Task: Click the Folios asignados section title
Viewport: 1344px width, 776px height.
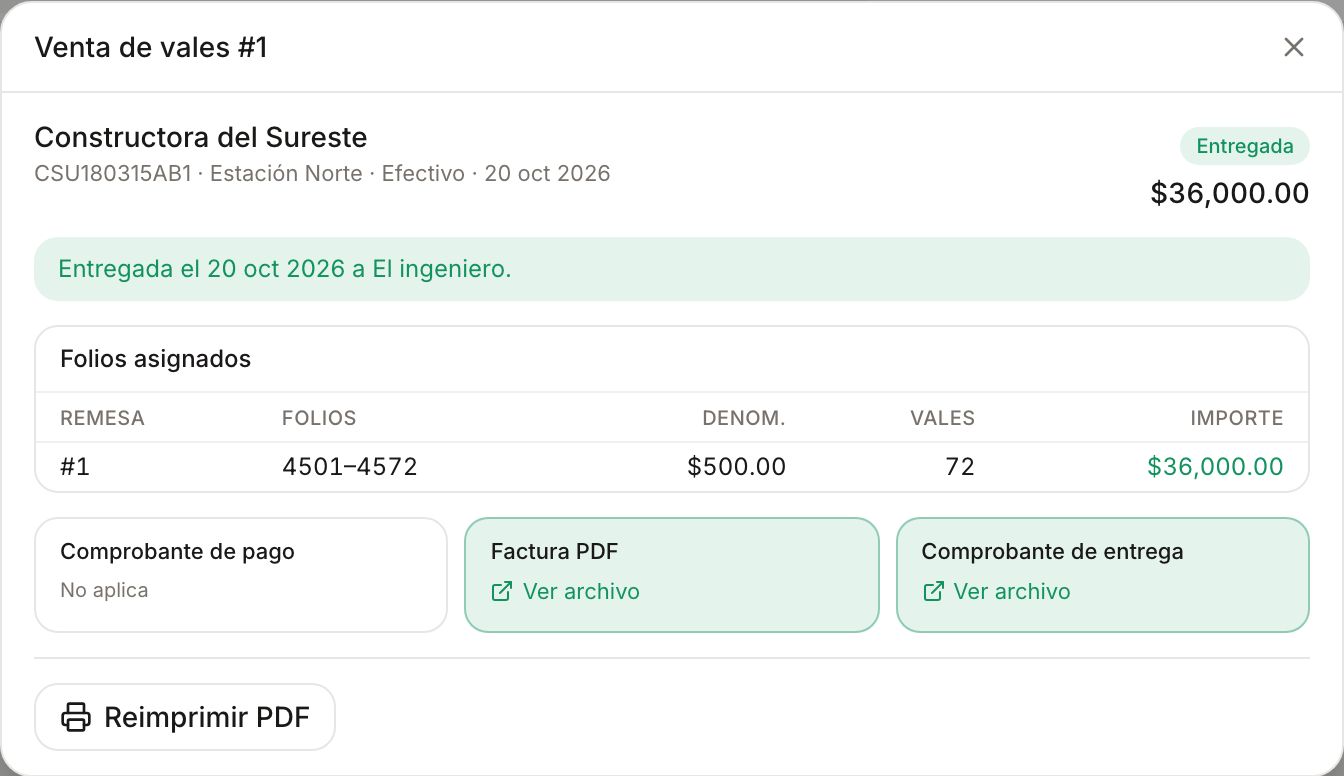Action: point(156,359)
